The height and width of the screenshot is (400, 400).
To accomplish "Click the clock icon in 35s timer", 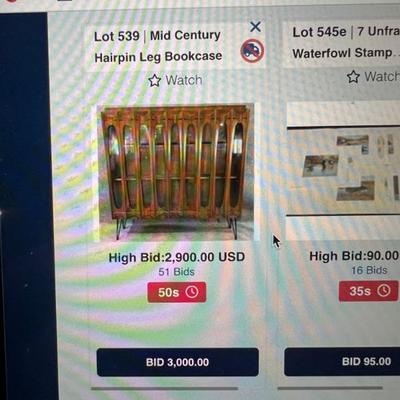I will click(x=384, y=291).
